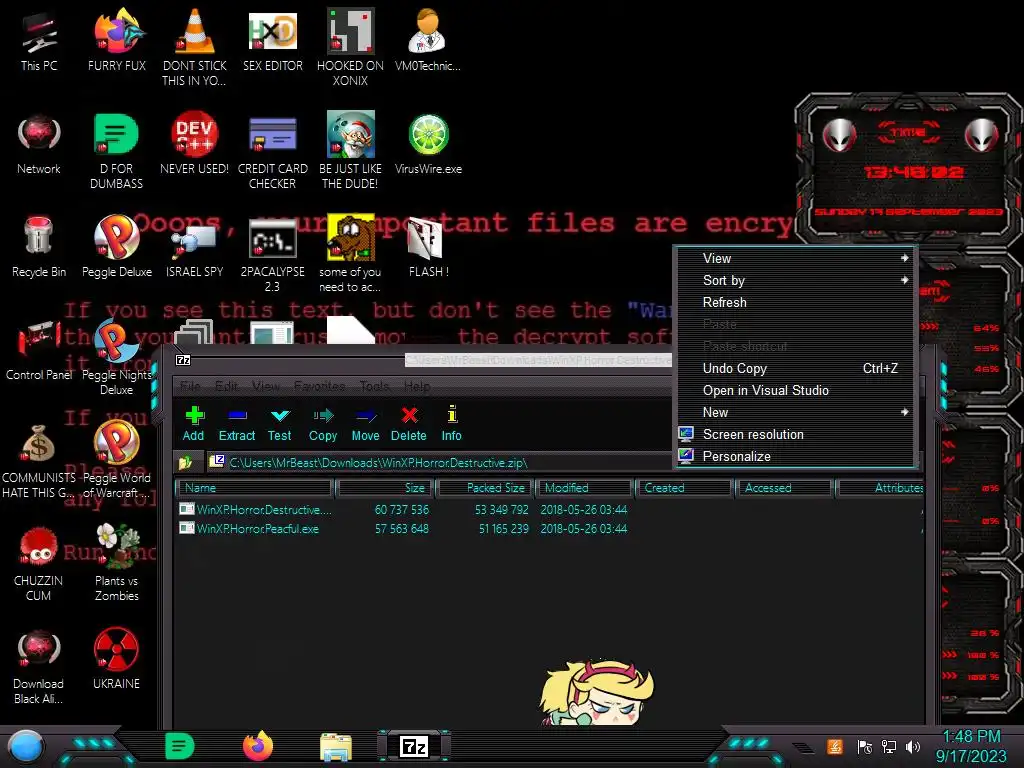Select HOOKED ON XONIX desktop icon
The width and height of the screenshot is (1024, 768).
pos(351,47)
